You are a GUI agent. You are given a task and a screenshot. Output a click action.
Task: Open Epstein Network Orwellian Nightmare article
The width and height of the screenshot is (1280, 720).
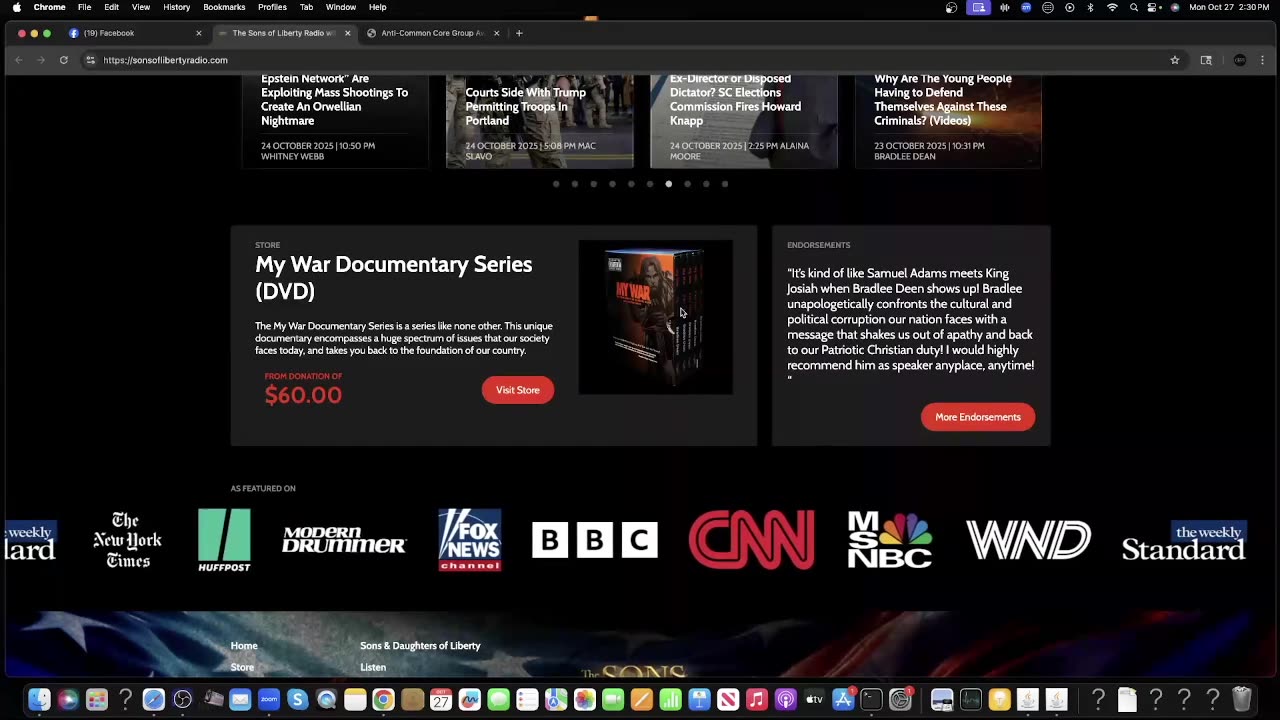pyautogui.click(x=335, y=99)
